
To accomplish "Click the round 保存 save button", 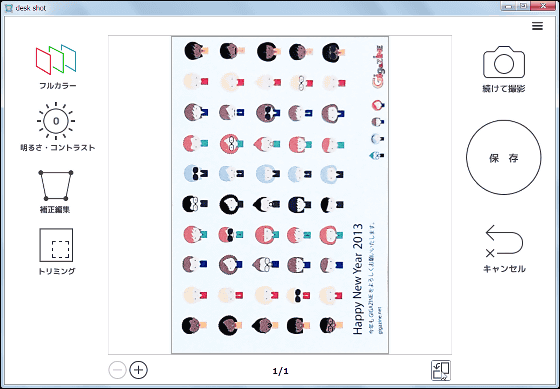I will [504, 158].
